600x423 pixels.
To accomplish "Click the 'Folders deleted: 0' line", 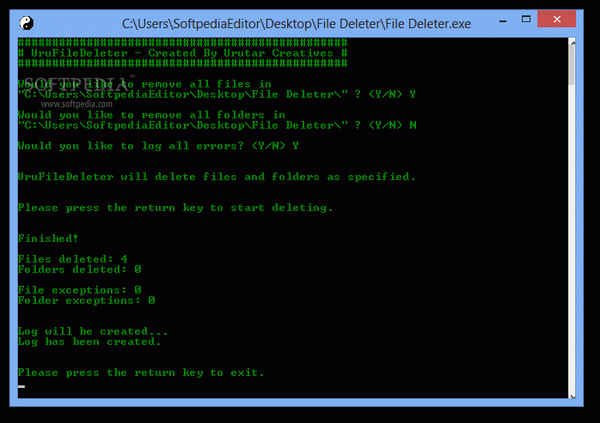I will point(80,269).
